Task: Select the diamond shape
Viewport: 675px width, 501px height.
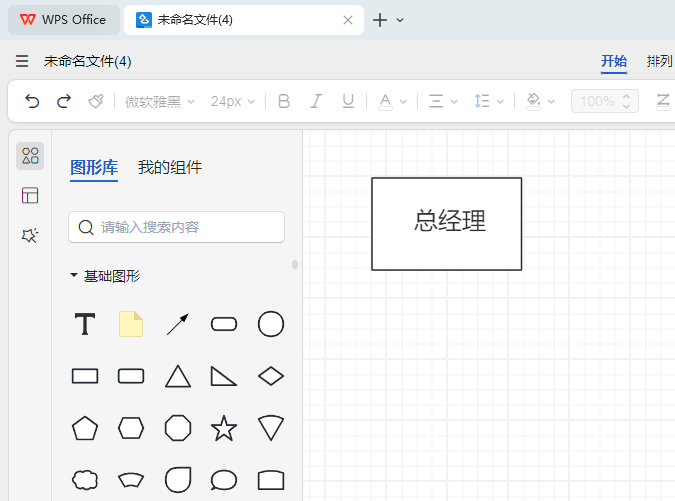Action: 271,376
